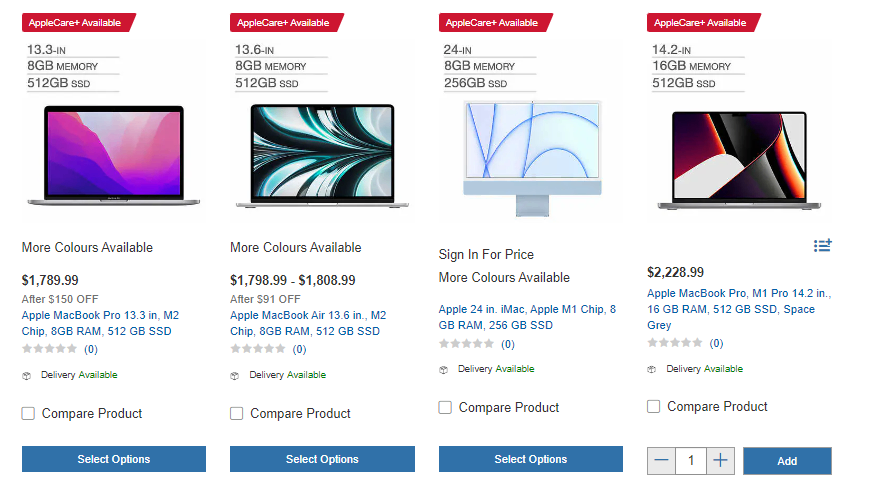Click star rating under MacBook Air 13.6
This screenshot has width=874, height=484.
click(258, 349)
